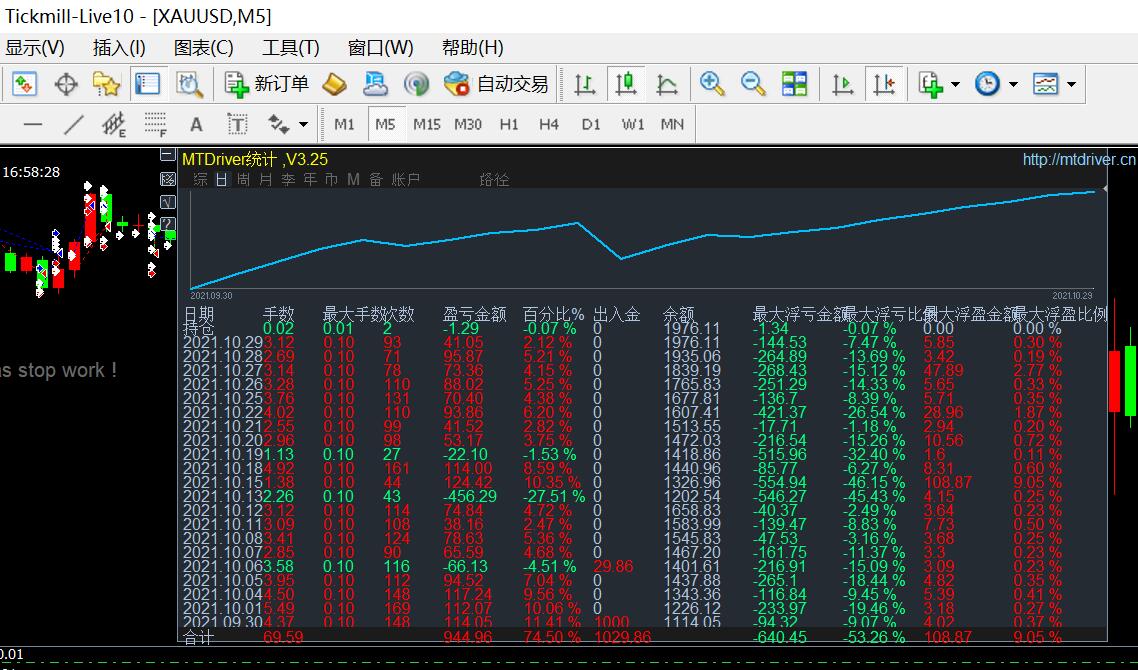Viewport: 1138px width, 670px height.
Task: Select the 日 daily statistics tab
Action: pos(222,179)
